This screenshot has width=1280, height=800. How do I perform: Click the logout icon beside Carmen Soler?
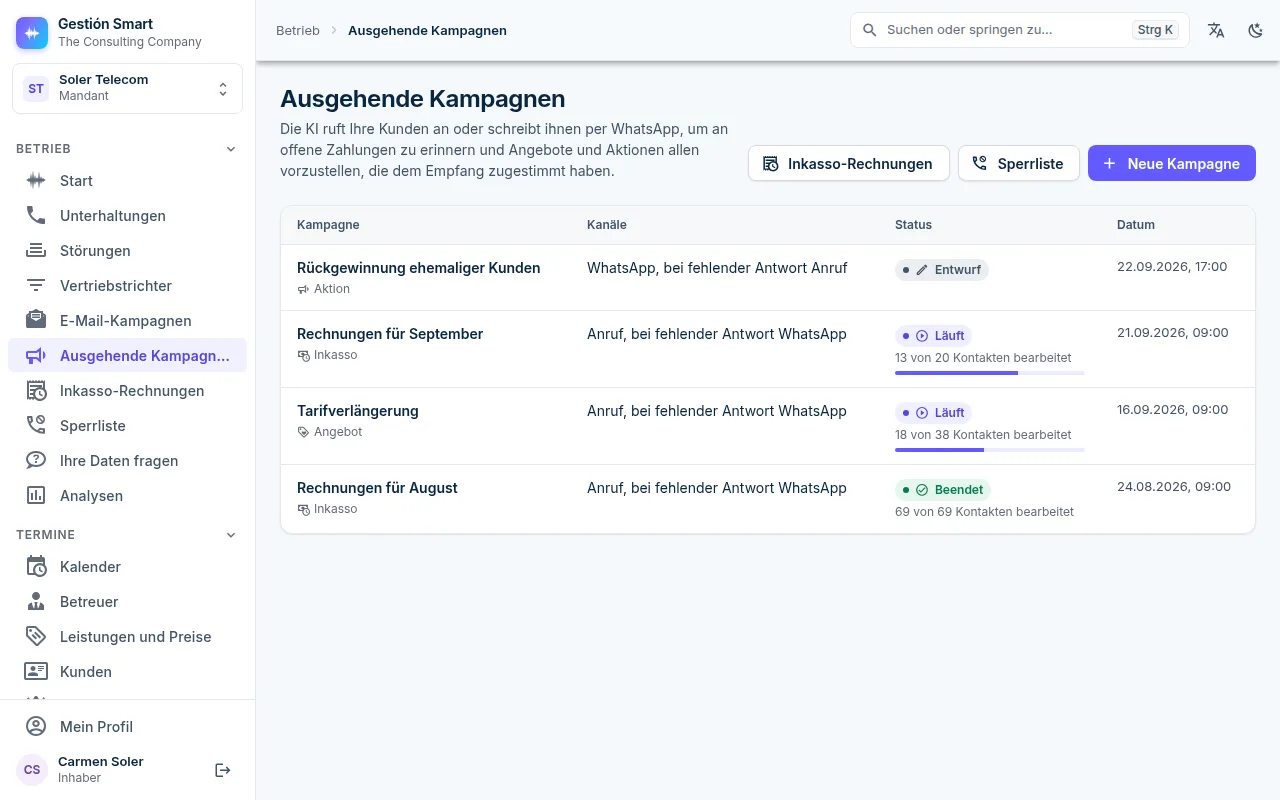[223, 770]
